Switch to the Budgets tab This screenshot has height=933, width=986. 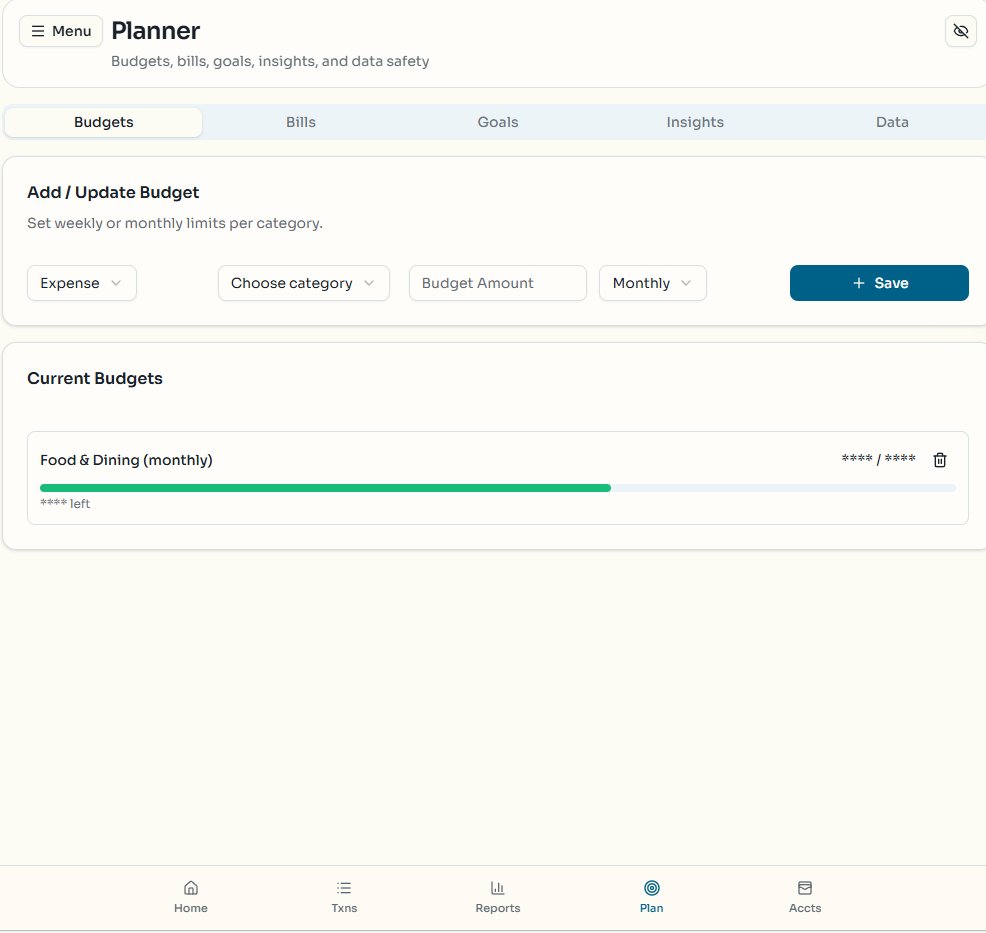tap(104, 122)
